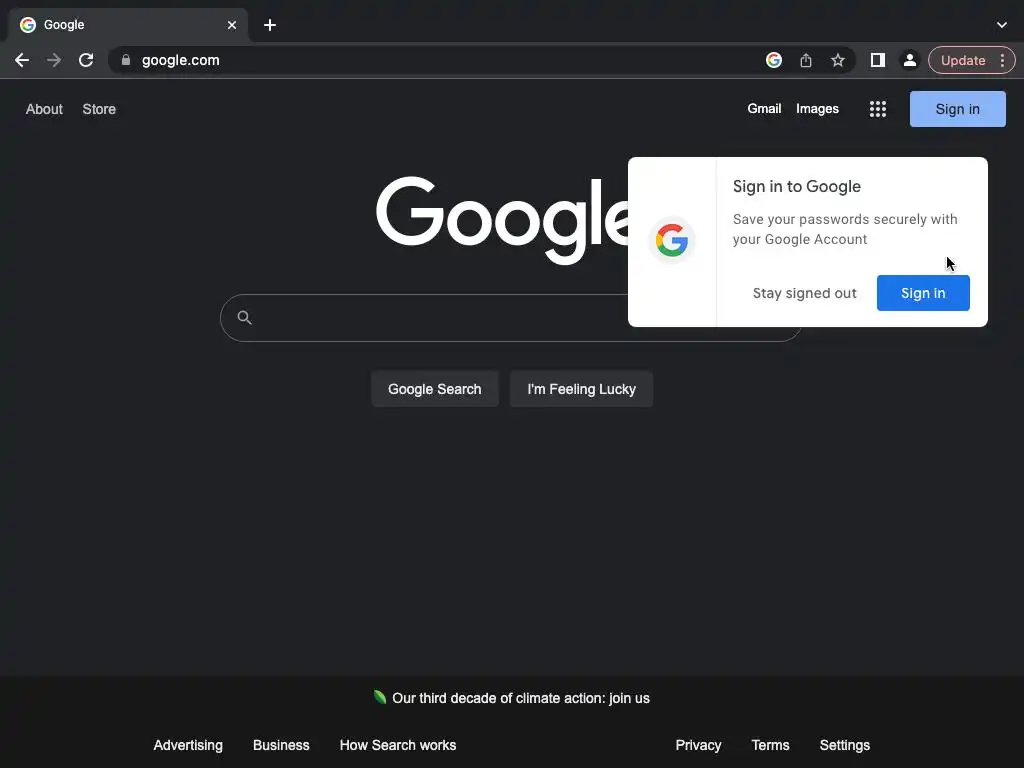Screen dimensions: 1024x768
Task: View site info via the lock icon
Action: 126,60
